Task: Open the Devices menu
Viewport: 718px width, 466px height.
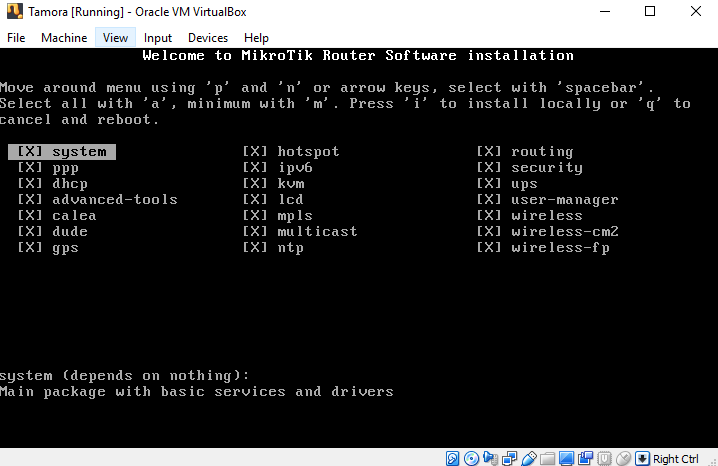Action: point(208,38)
